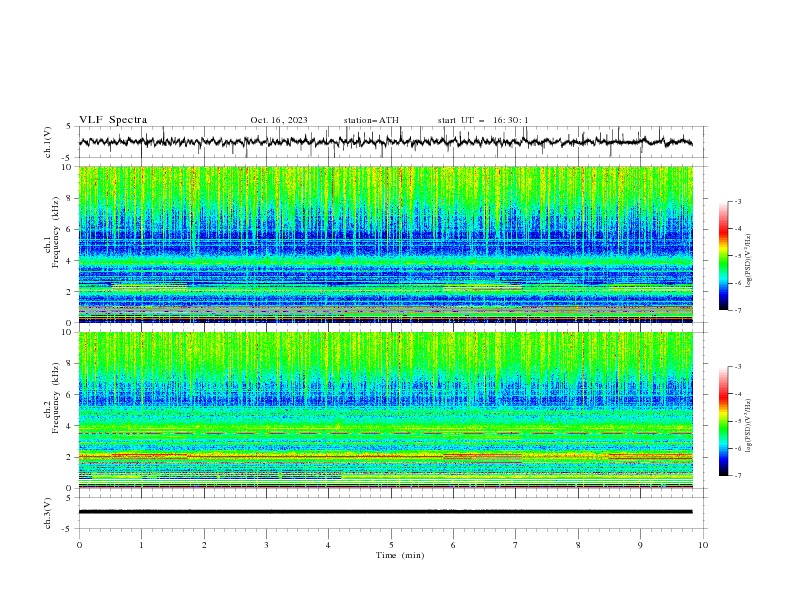Click the "VLF Spectra" plot title
Image resolution: width=792 pixels, height=612 pixels.
[113, 120]
